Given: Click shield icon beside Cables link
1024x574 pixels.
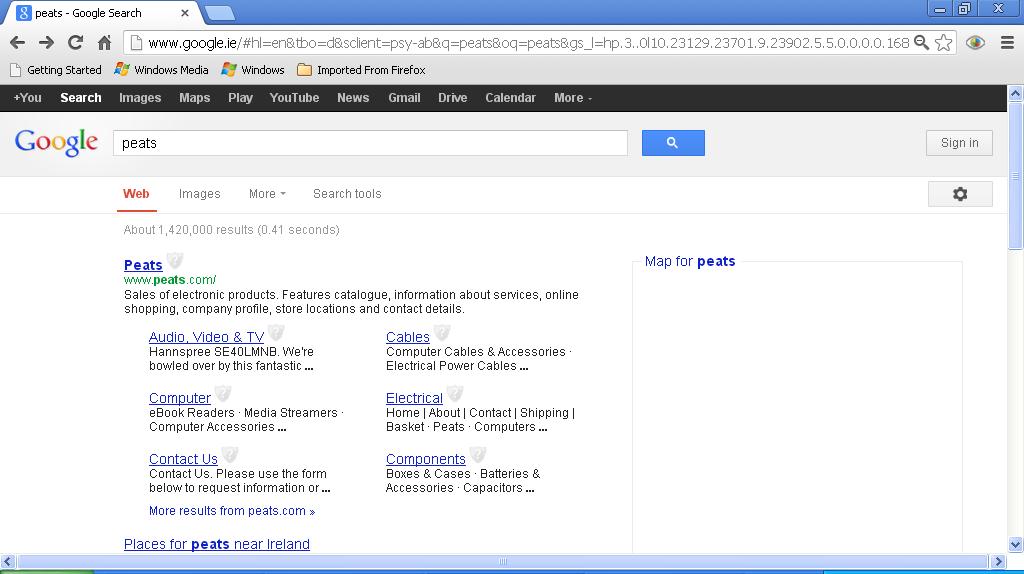Looking at the screenshot, I should pos(442,332).
